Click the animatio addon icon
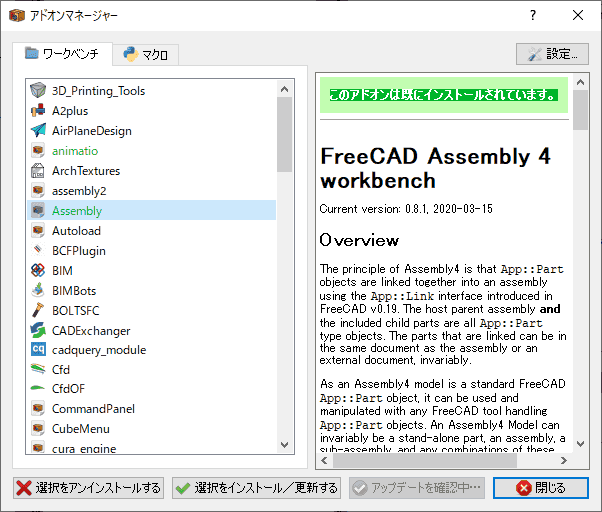This screenshot has height=512, width=602. 38,150
